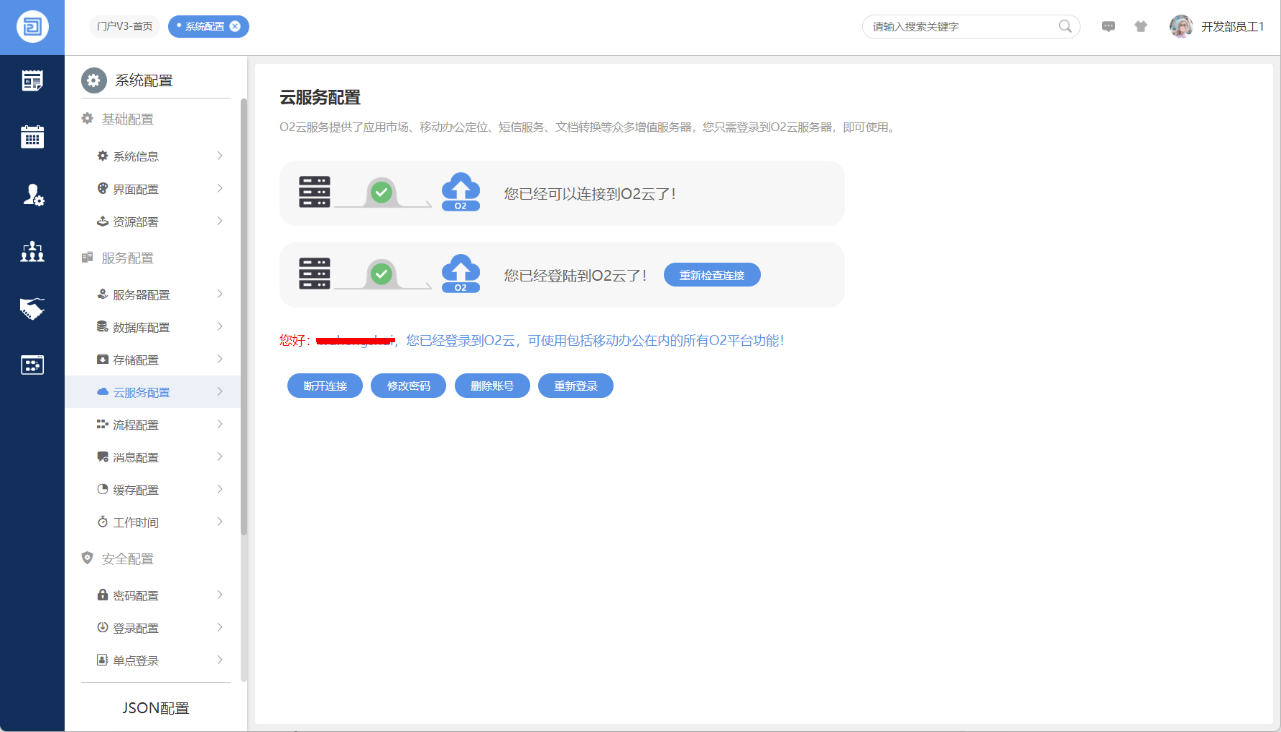Open the calendar icon in left navigation bar
This screenshot has height=732, width=1281.
pos(32,137)
